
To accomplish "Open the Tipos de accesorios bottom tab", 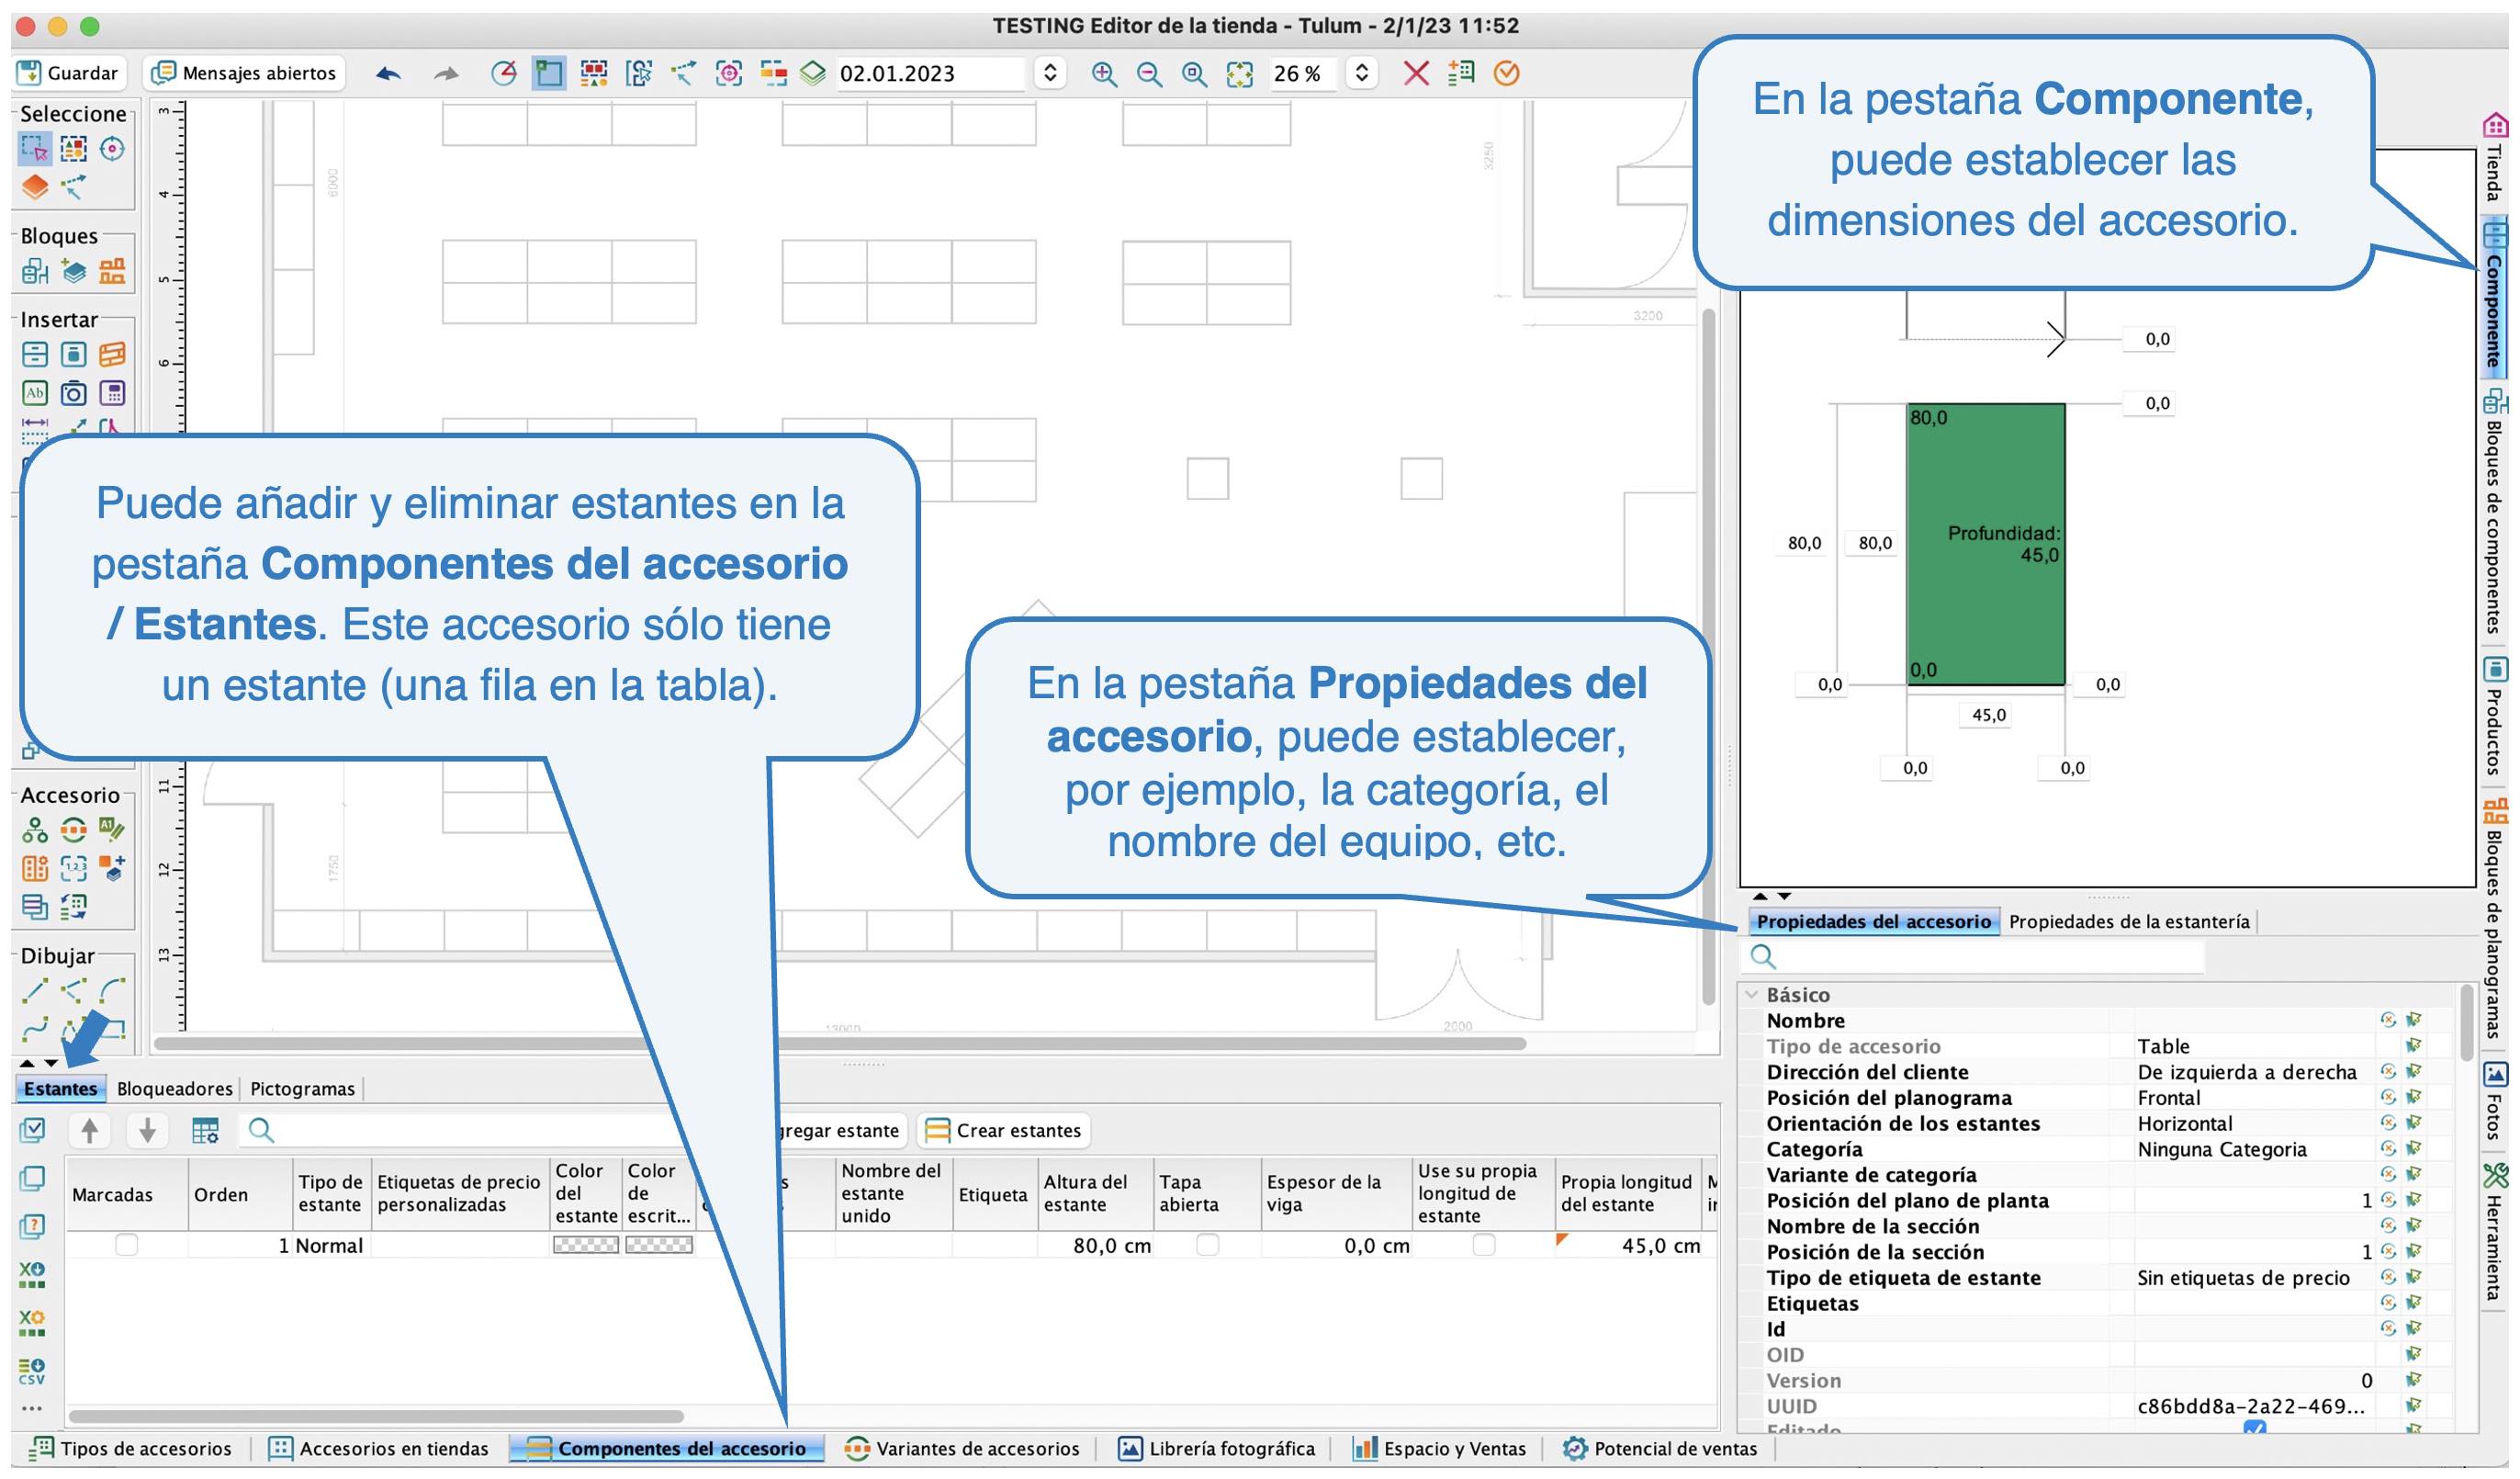I will 131,1449.
